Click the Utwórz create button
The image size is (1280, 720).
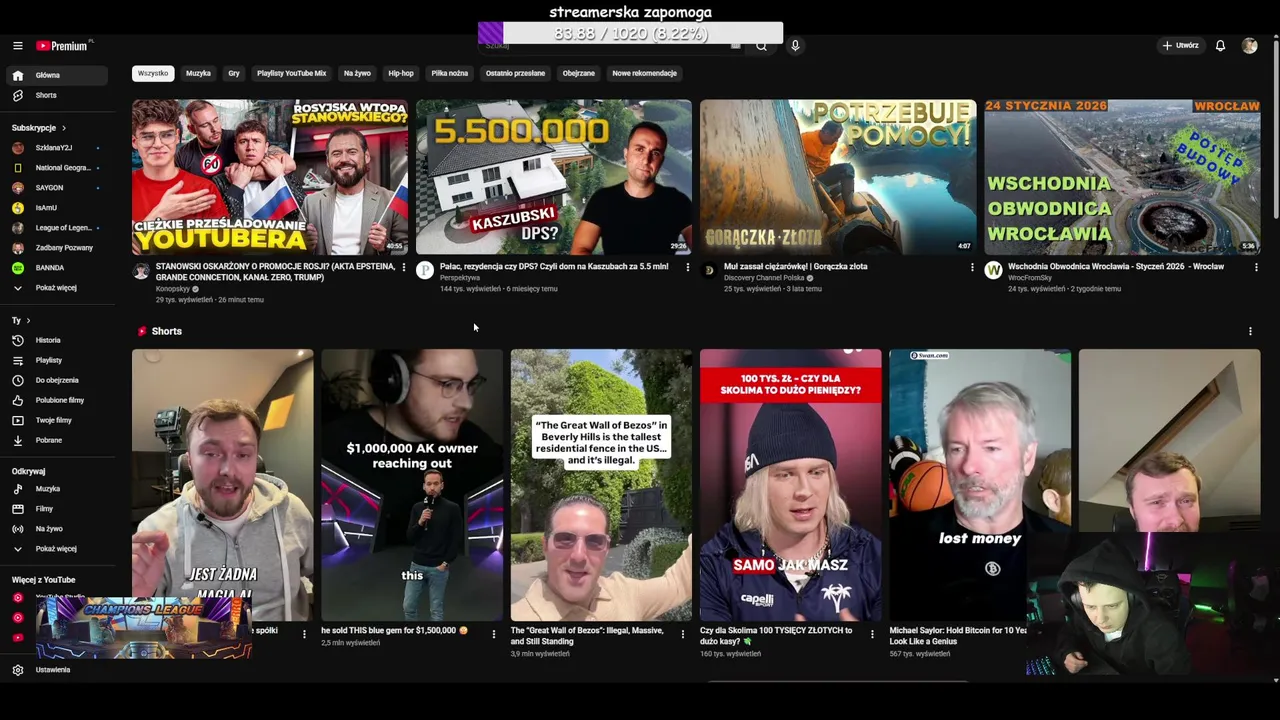click(1180, 46)
